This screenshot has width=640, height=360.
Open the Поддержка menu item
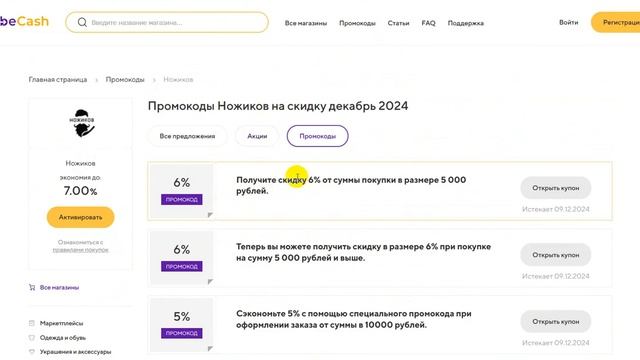466,23
